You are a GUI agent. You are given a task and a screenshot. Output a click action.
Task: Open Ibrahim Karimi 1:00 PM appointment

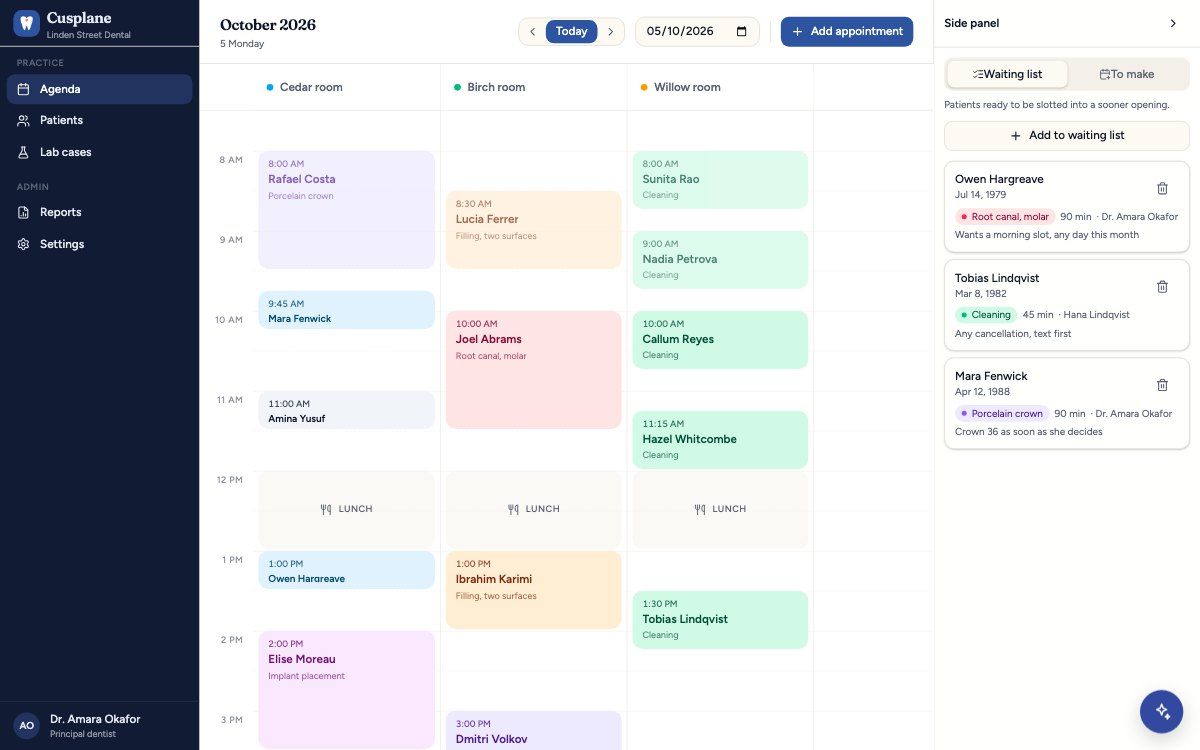(x=533, y=590)
